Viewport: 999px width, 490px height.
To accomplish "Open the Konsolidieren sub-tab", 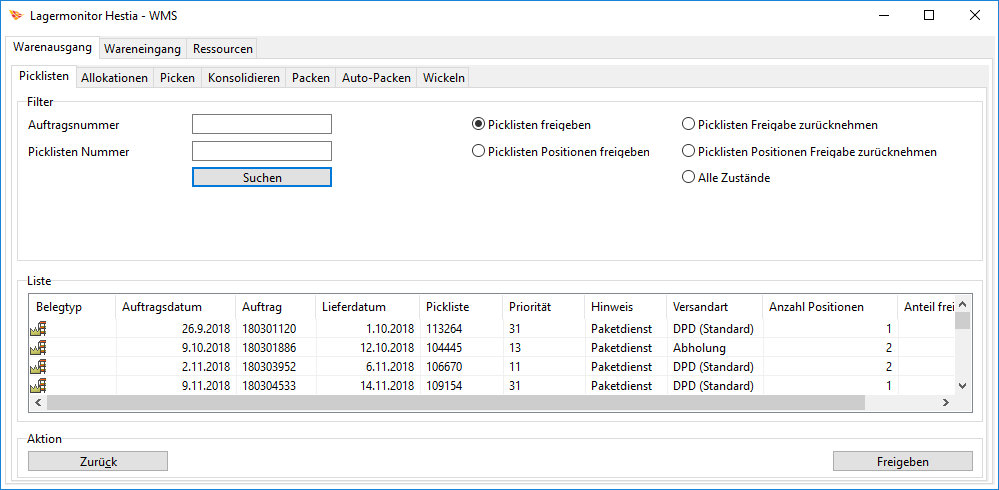I will pyautogui.click(x=244, y=78).
